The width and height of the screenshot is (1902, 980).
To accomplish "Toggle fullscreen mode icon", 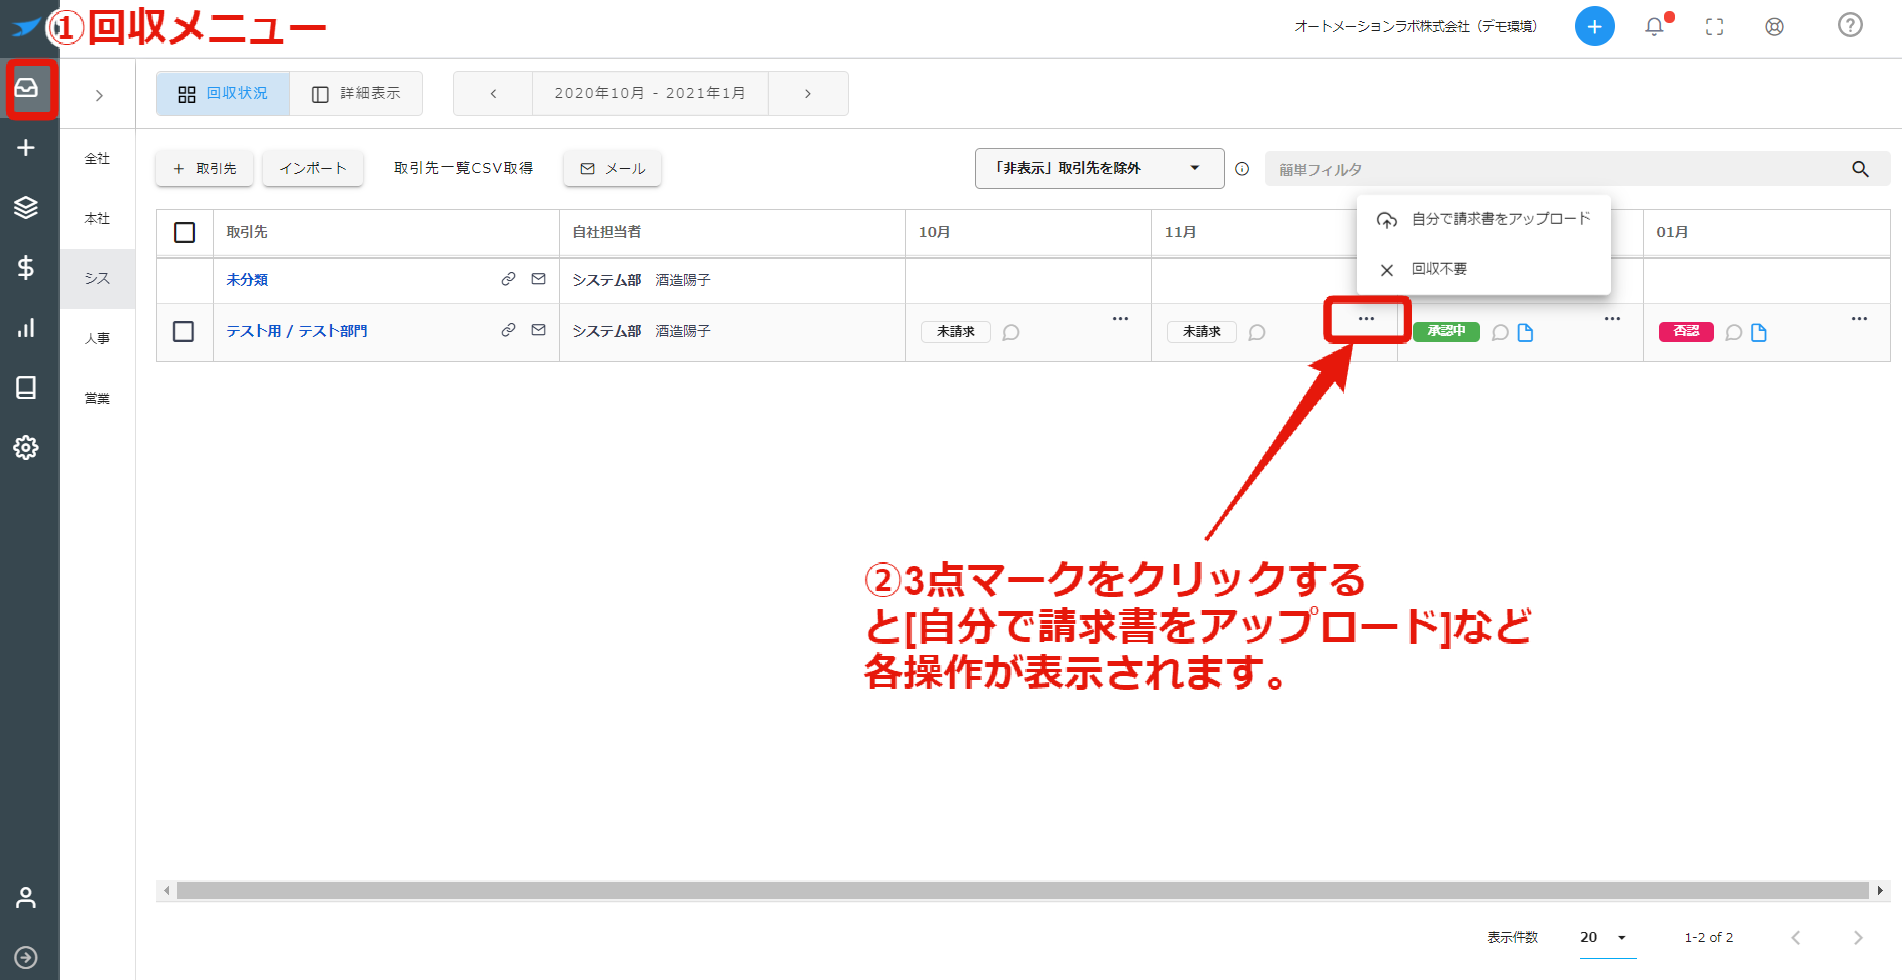I will [x=1714, y=27].
